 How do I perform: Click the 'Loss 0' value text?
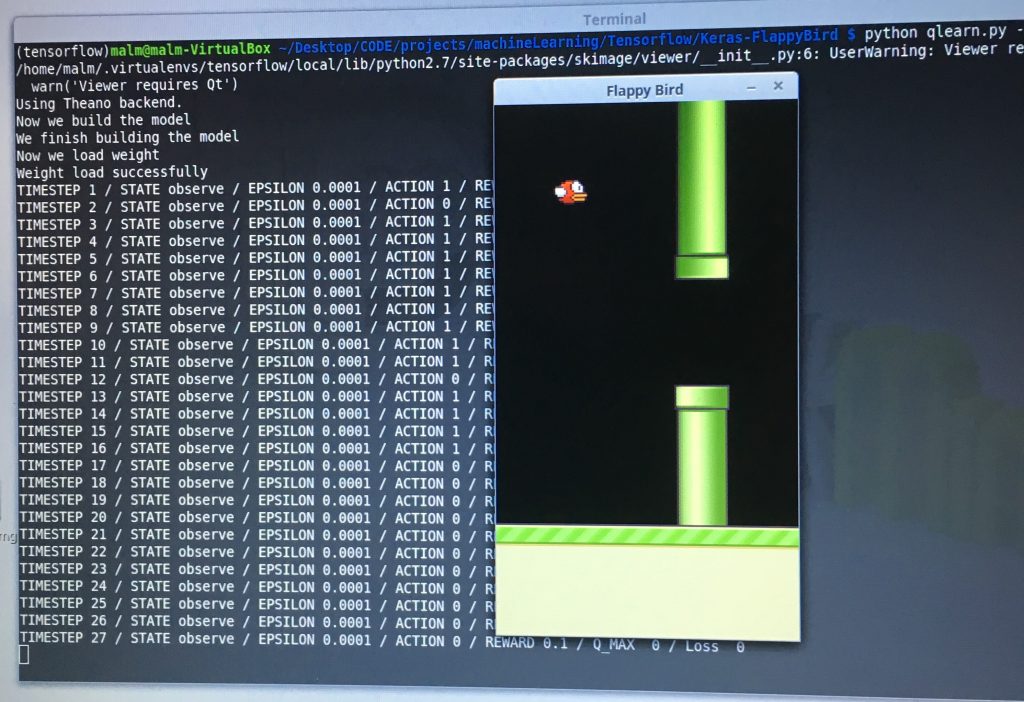click(x=715, y=646)
